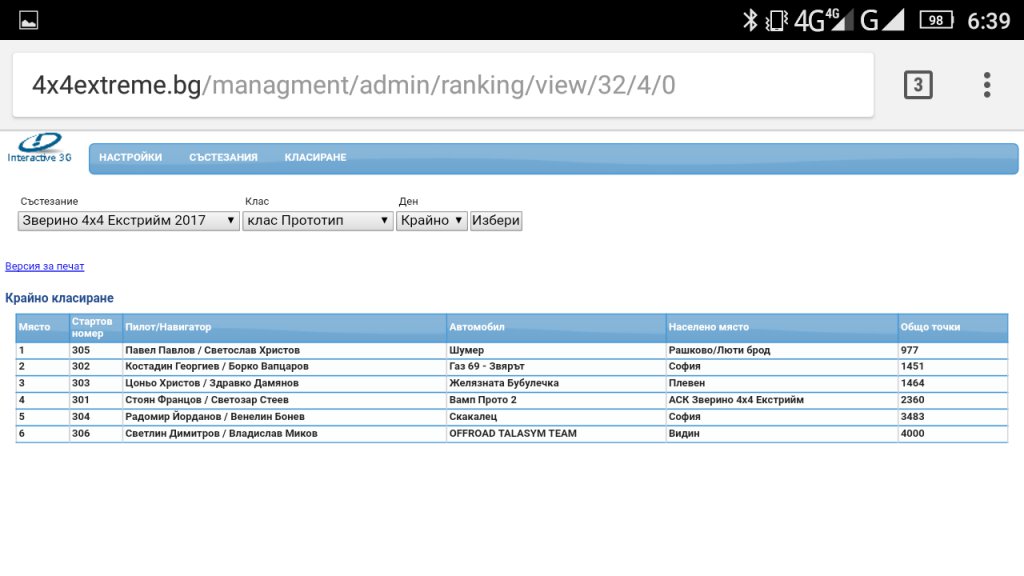1024x576 pixels.
Task: Open the КЛАСИРАНЕ menu item
Action: coord(315,158)
